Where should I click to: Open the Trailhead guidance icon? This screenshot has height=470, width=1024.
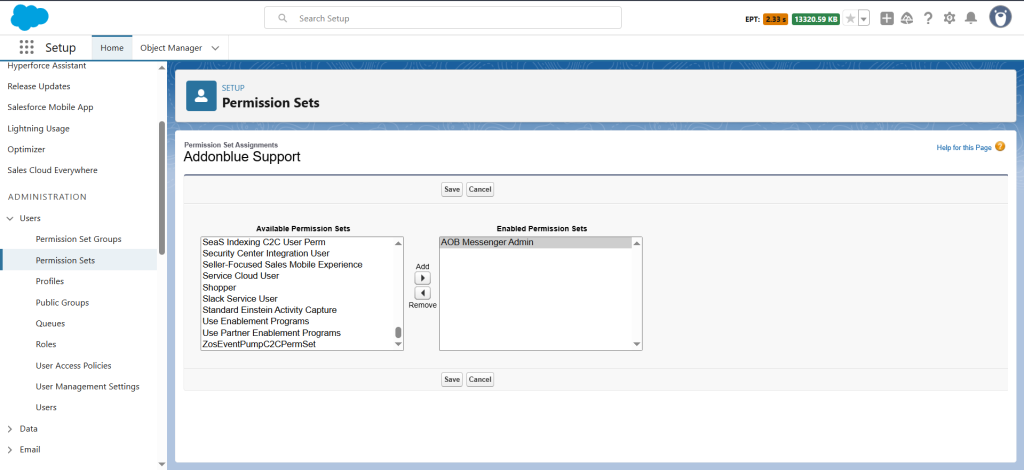907,18
